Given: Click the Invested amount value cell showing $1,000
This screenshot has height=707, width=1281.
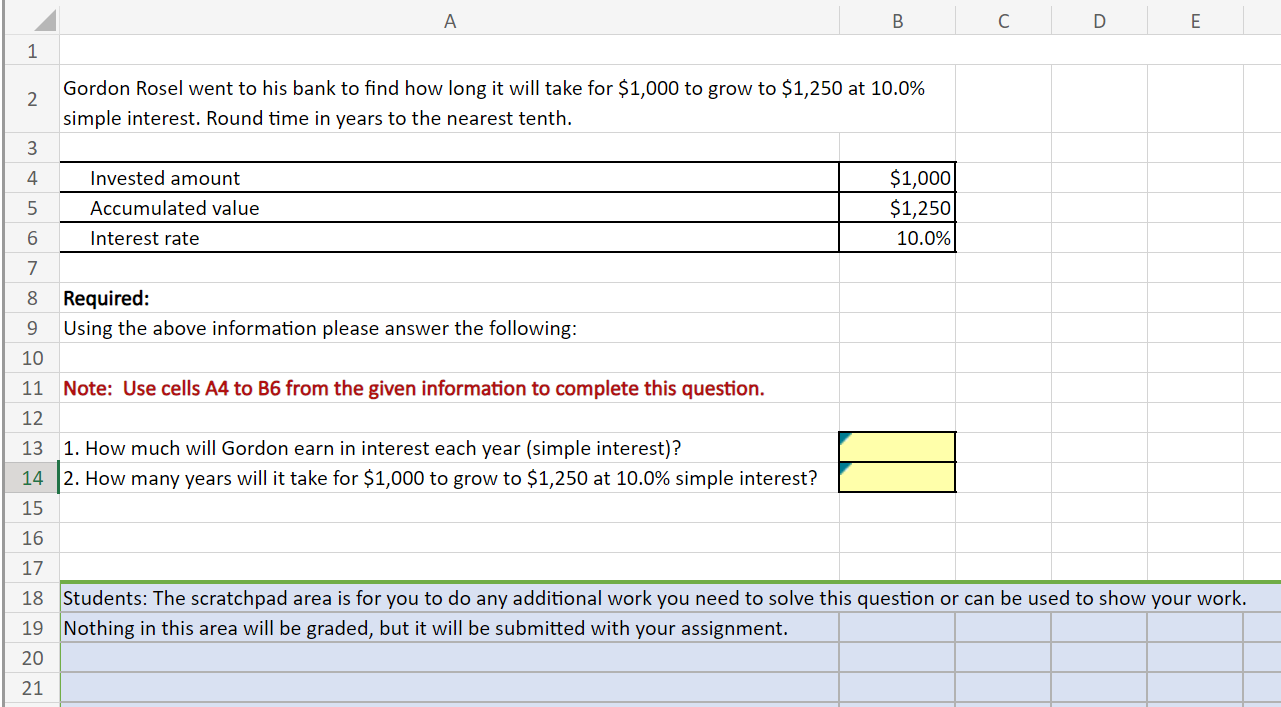Looking at the screenshot, I should [x=896, y=177].
